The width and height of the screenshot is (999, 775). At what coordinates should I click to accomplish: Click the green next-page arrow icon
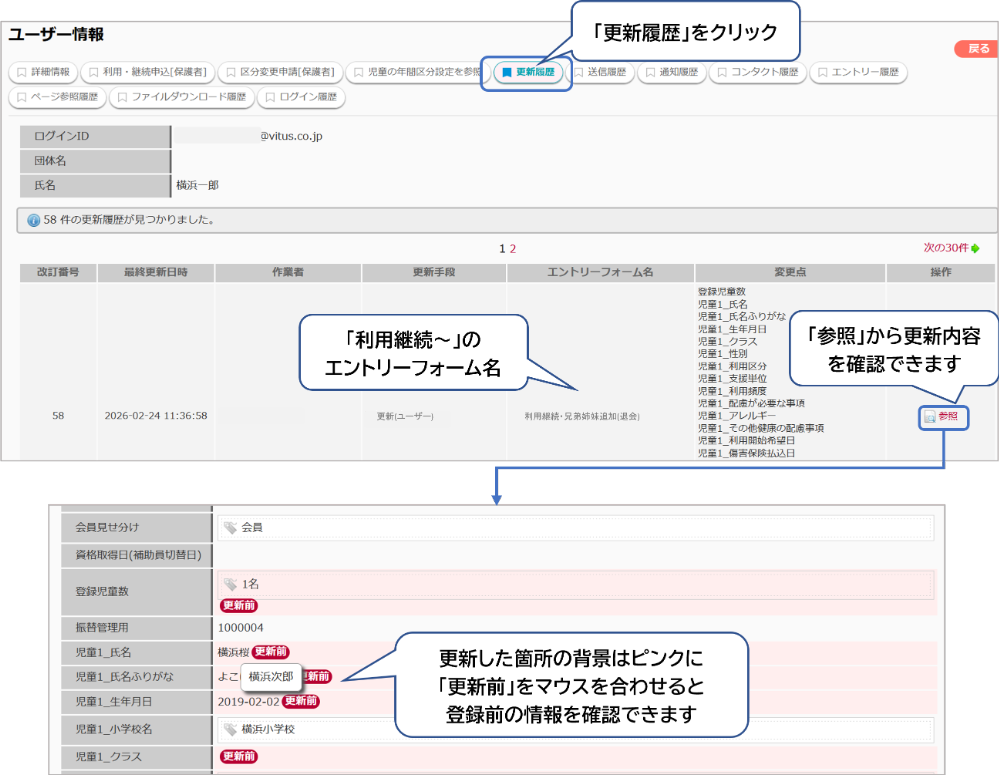click(x=975, y=248)
